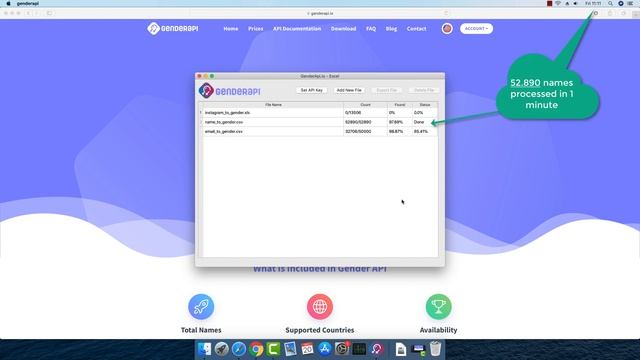Open Spotlight search in menu bar

point(610,3)
